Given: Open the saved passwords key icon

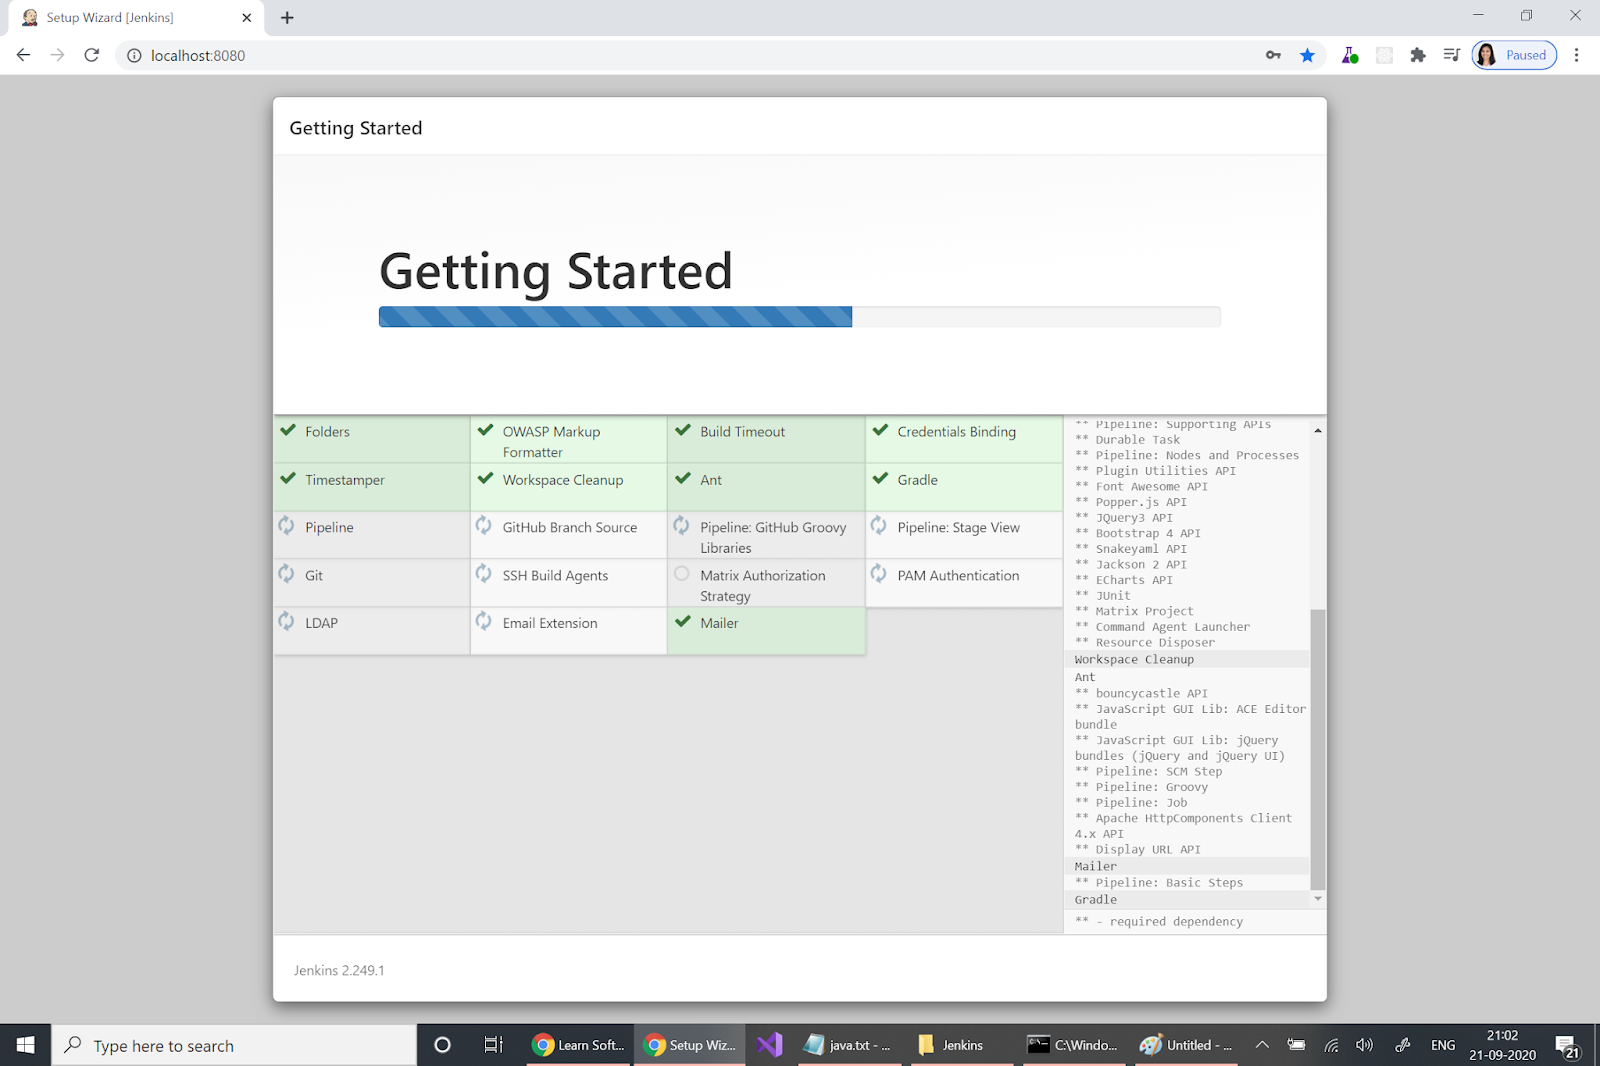Looking at the screenshot, I should (1273, 55).
